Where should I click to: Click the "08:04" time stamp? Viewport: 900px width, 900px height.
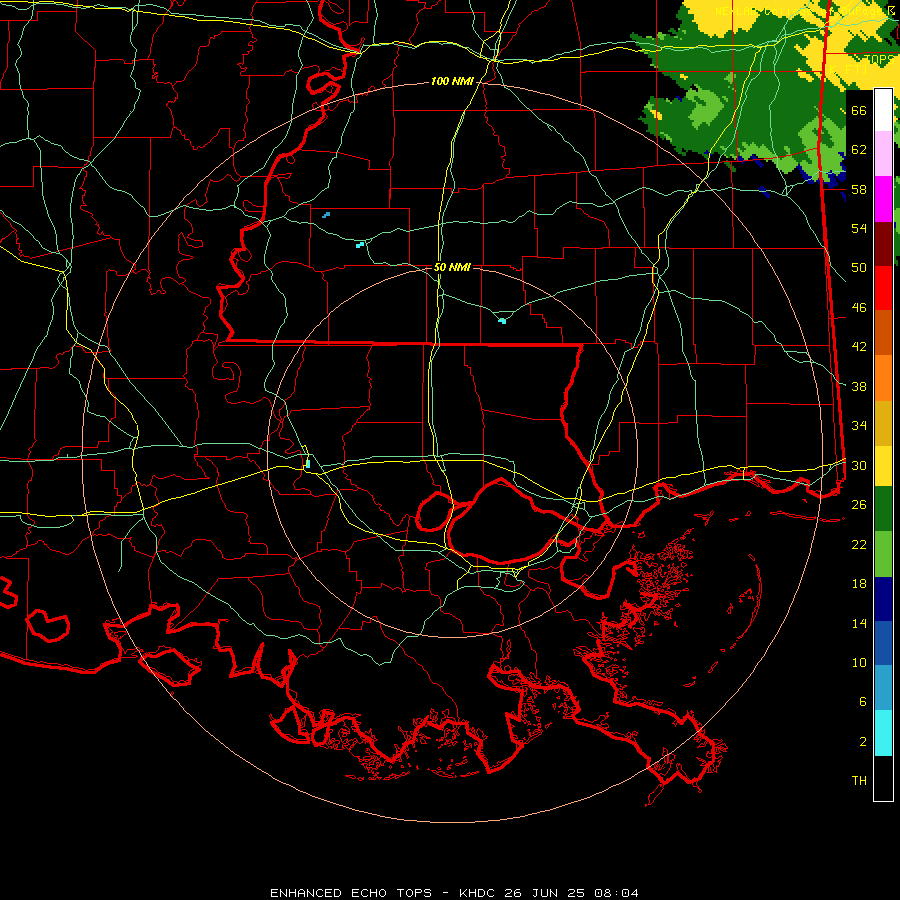click(x=615, y=893)
